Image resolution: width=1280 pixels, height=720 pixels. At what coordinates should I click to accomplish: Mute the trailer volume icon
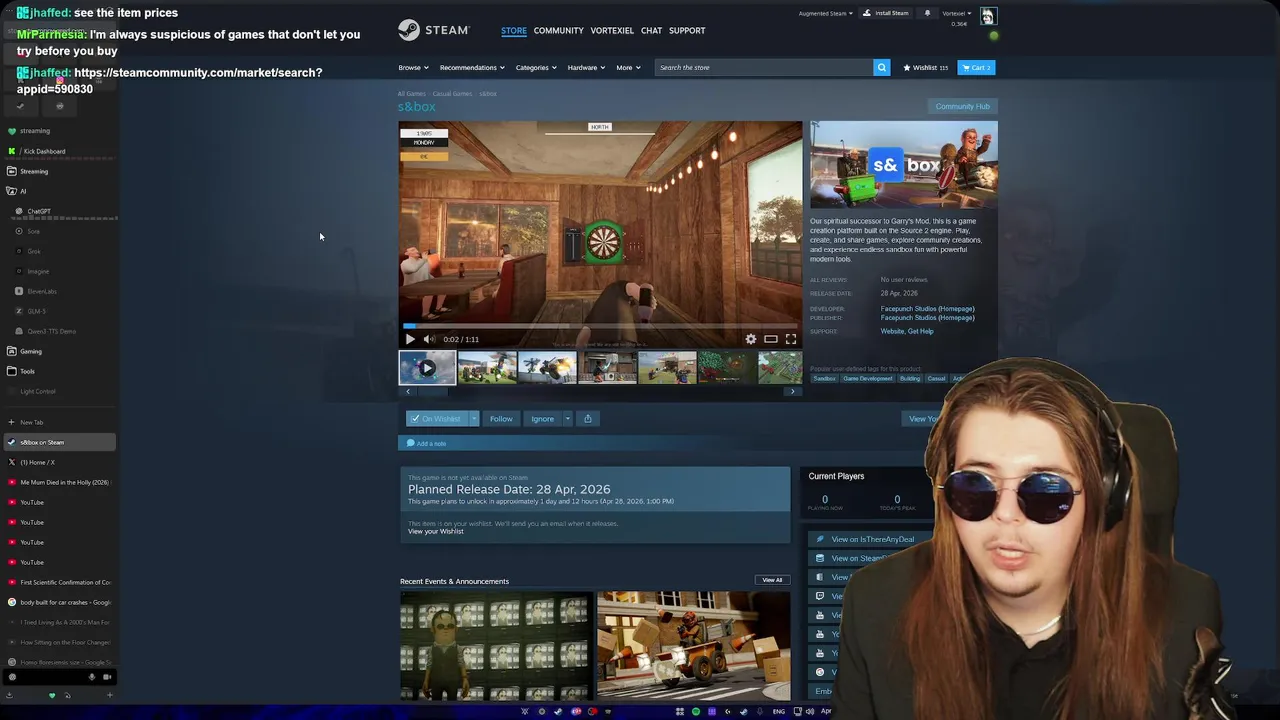[x=430, y=339]
